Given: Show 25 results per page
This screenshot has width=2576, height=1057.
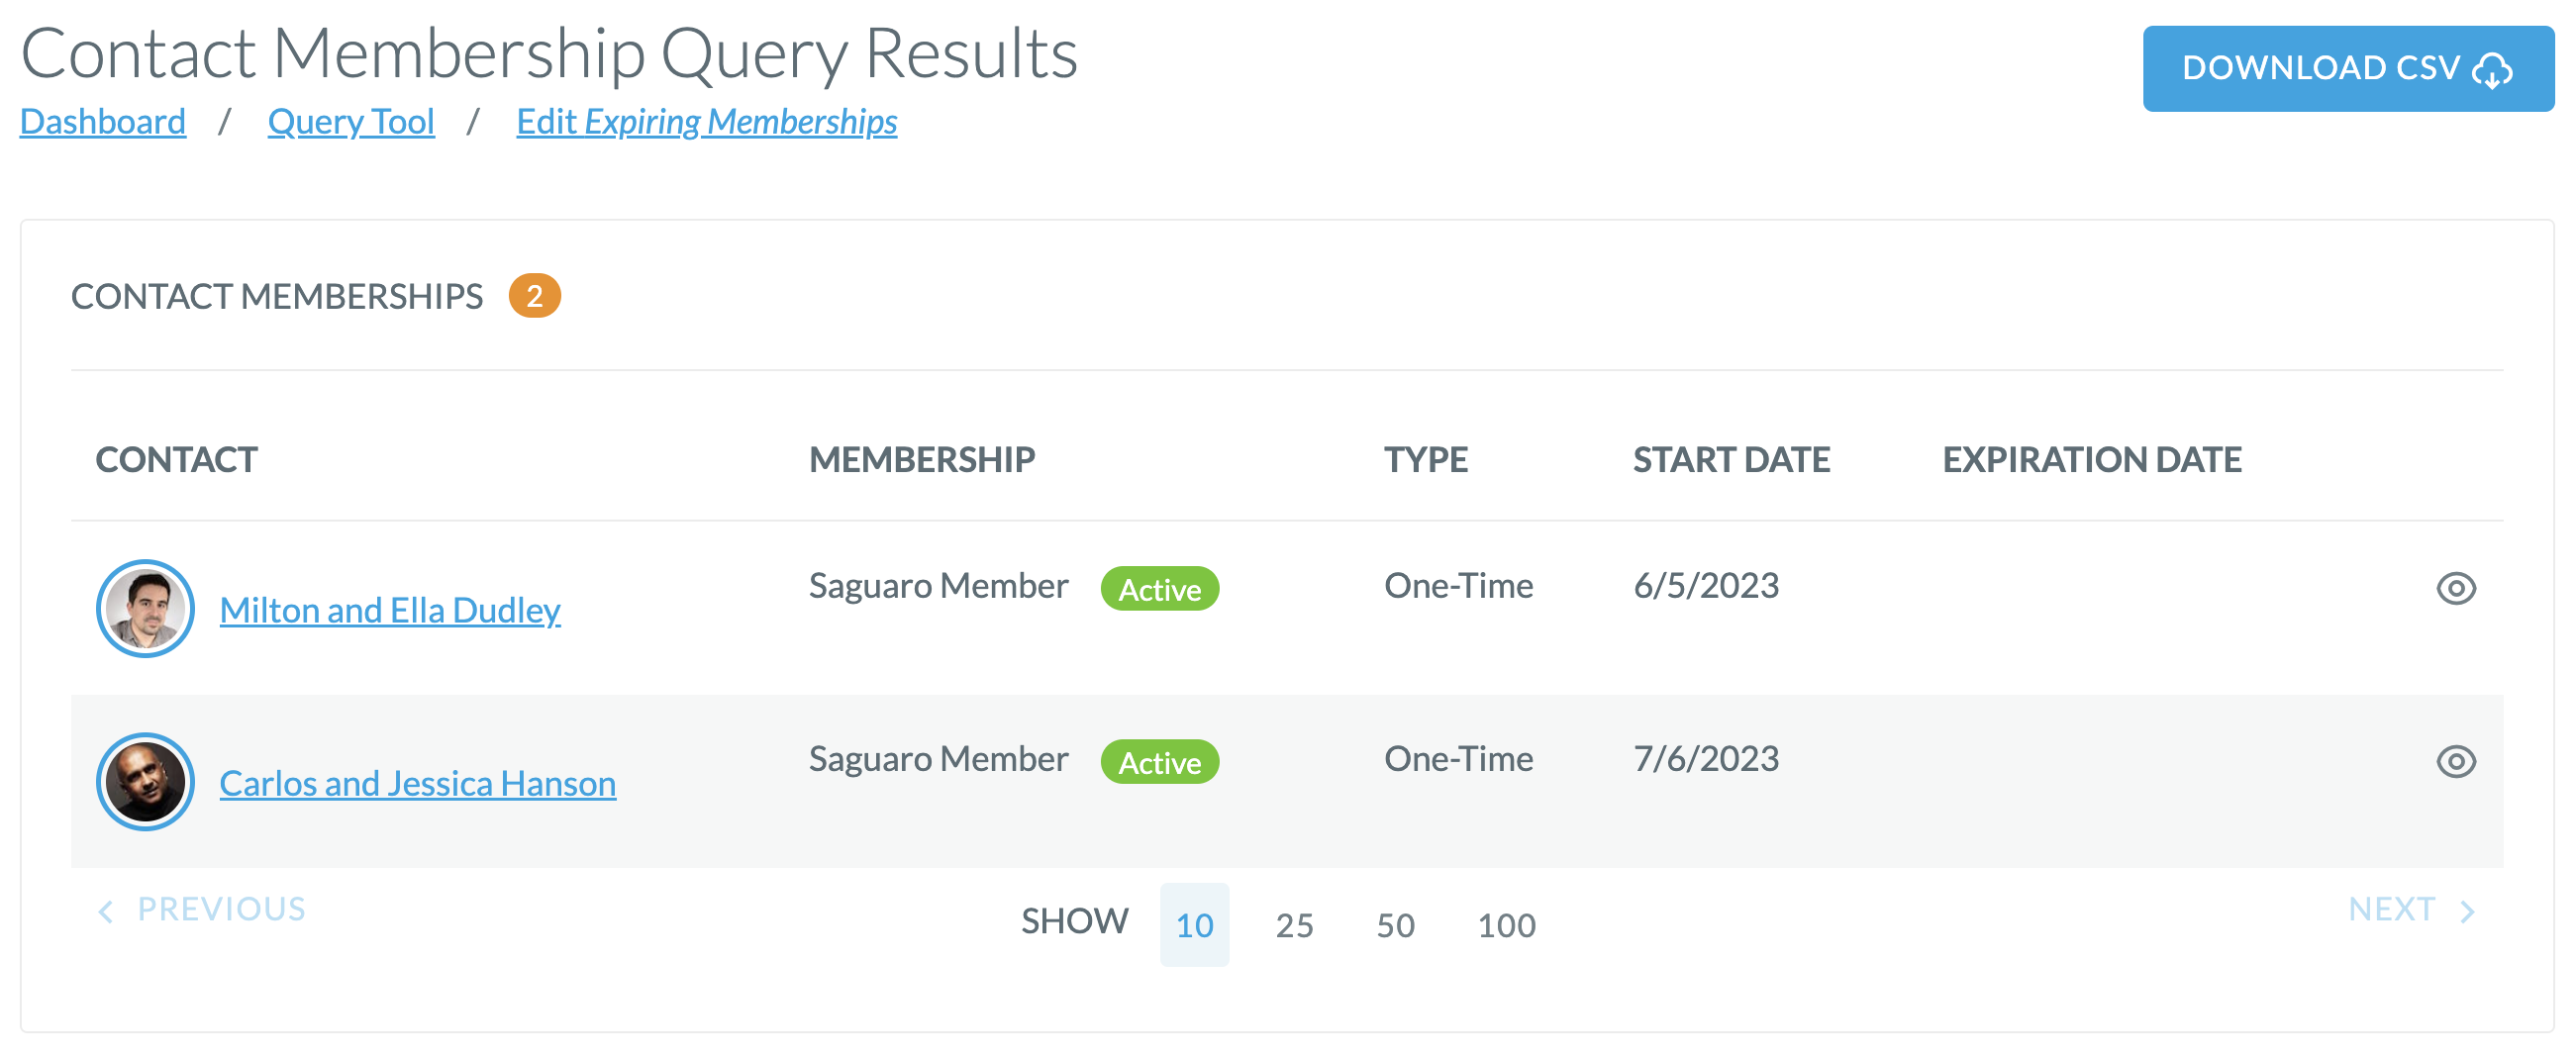Looking at the screenshot, I should click(1296, 925).
